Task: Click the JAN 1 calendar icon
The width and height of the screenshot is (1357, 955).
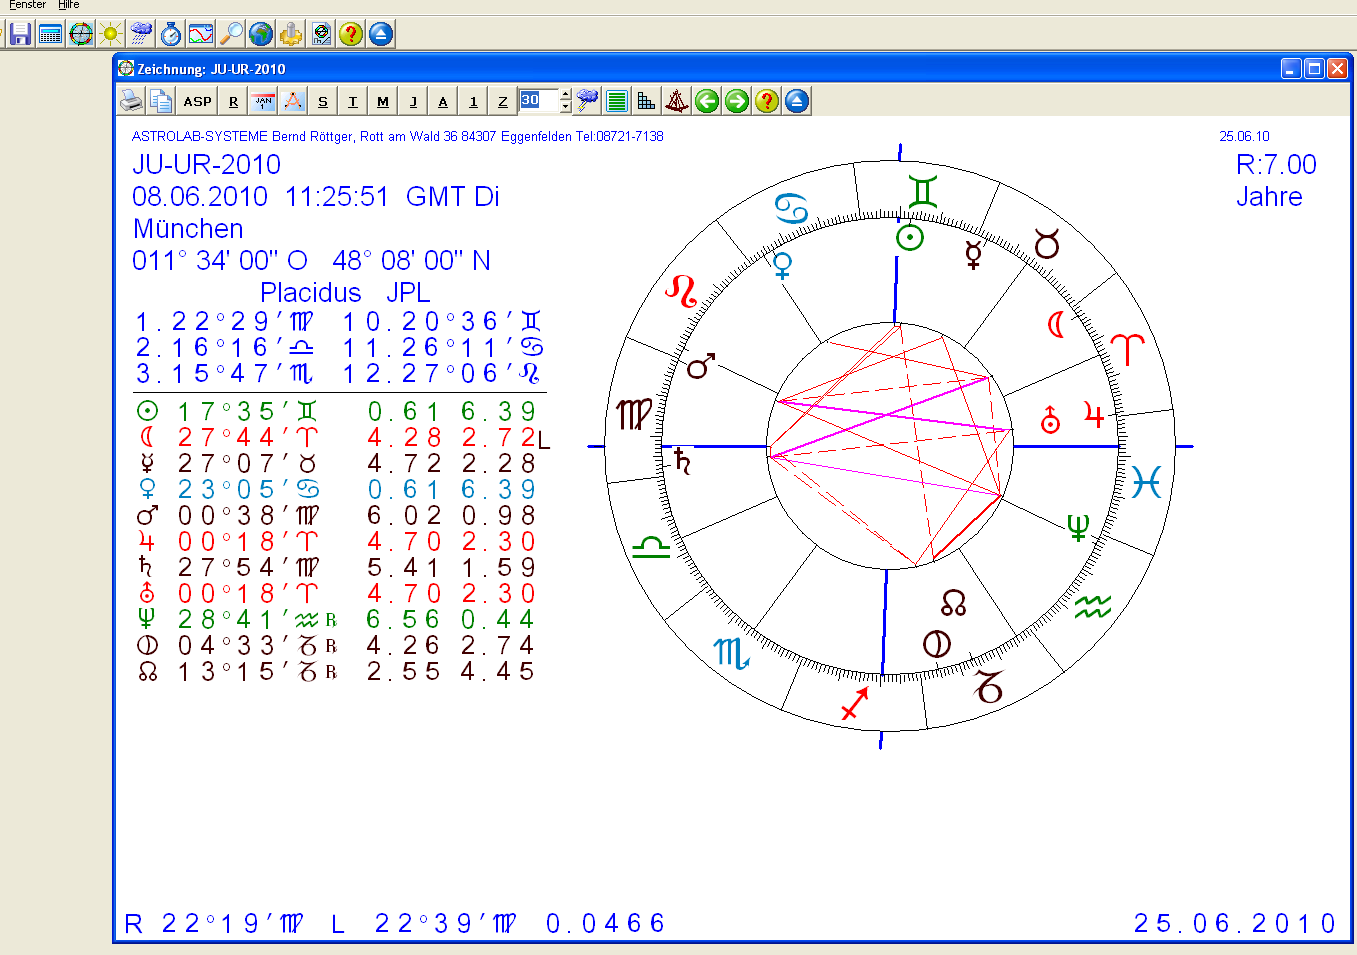Action: (x=263, y=101)
